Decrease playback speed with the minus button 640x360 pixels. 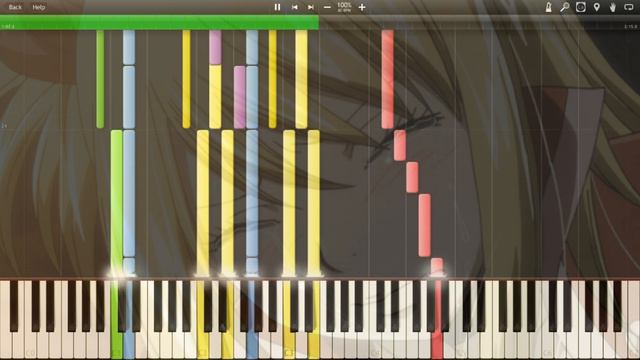tap(327, 7)
